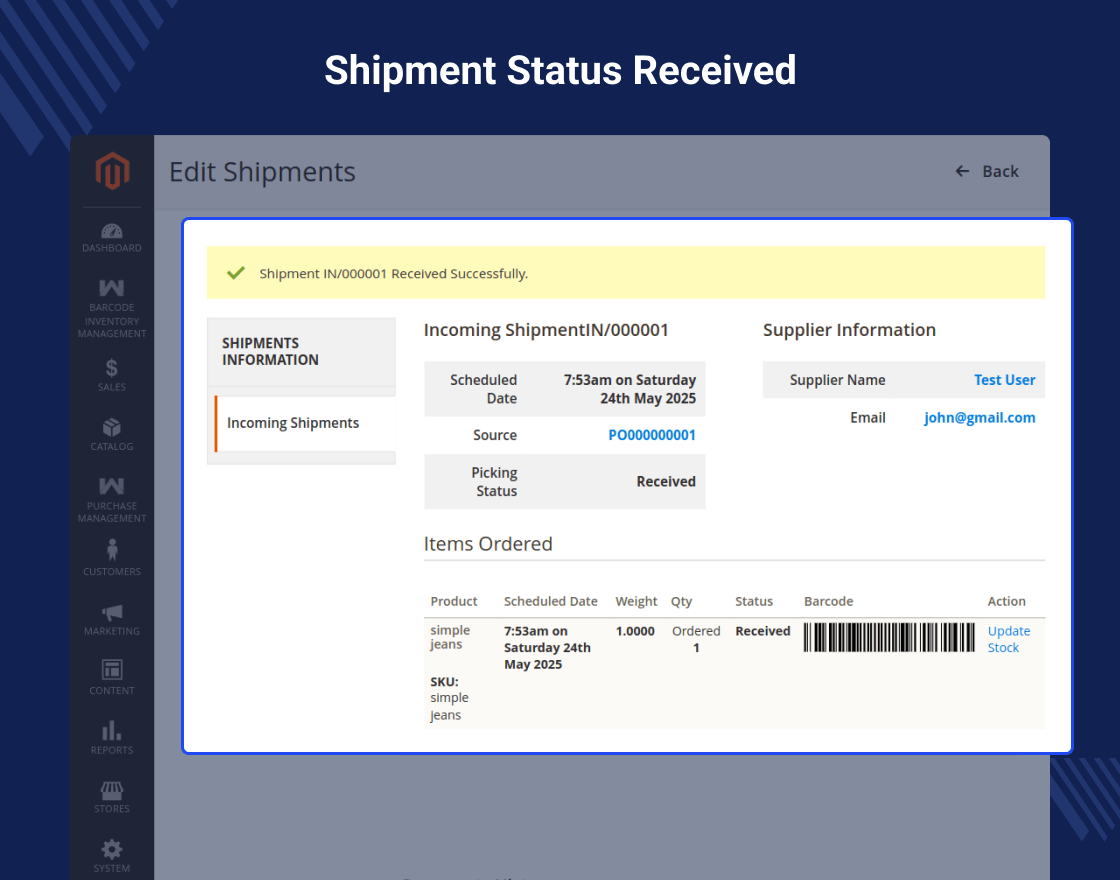The height and width of the screenshot is (880, 1120).
Task: Open the Marketing megaphone icon
Action: (x=112, y=612)
